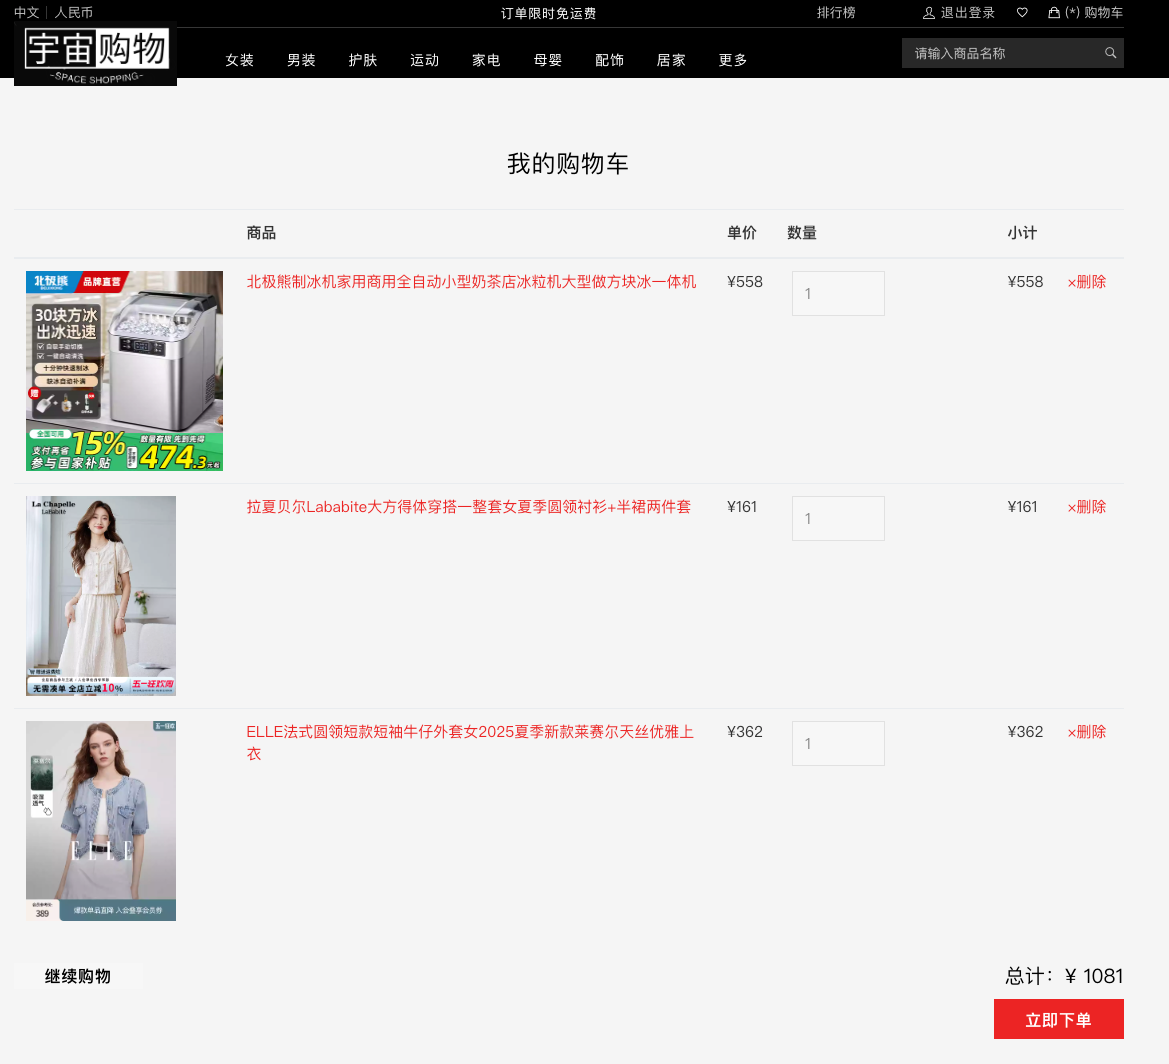Change currency via 人民币 selector
This screenshot has width=1169, height=1064.
pyautogui.click(x=74, y=13)
